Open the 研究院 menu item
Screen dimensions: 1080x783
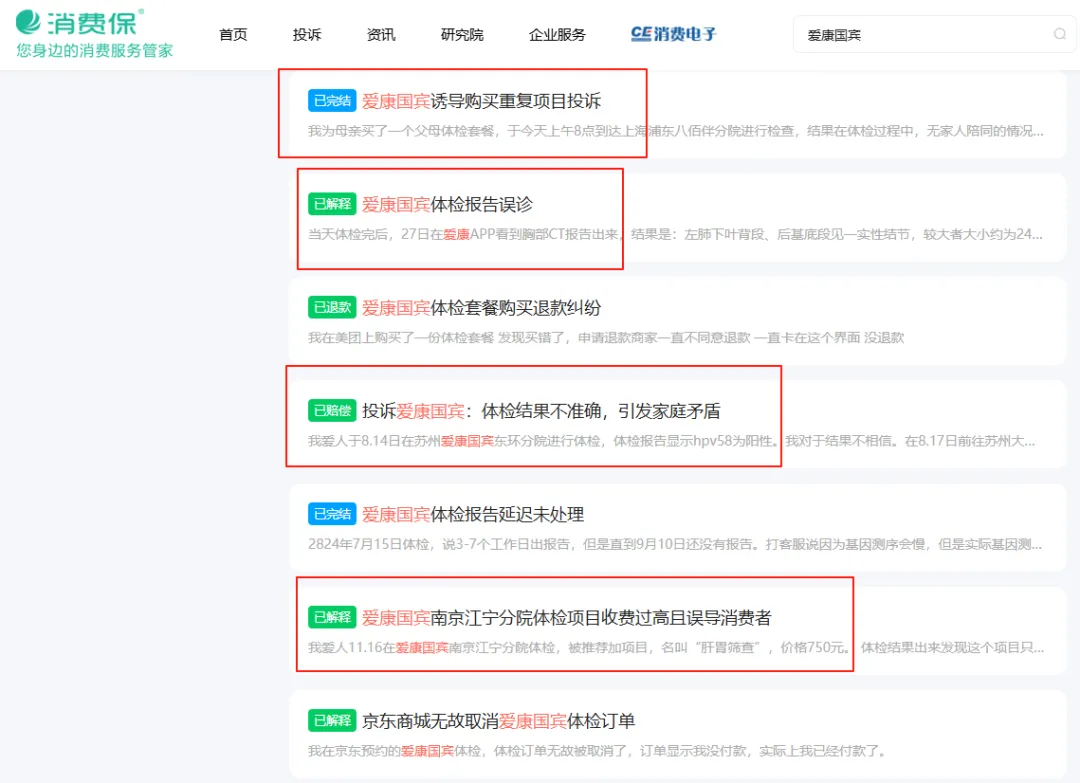click(x=462, y=34)
